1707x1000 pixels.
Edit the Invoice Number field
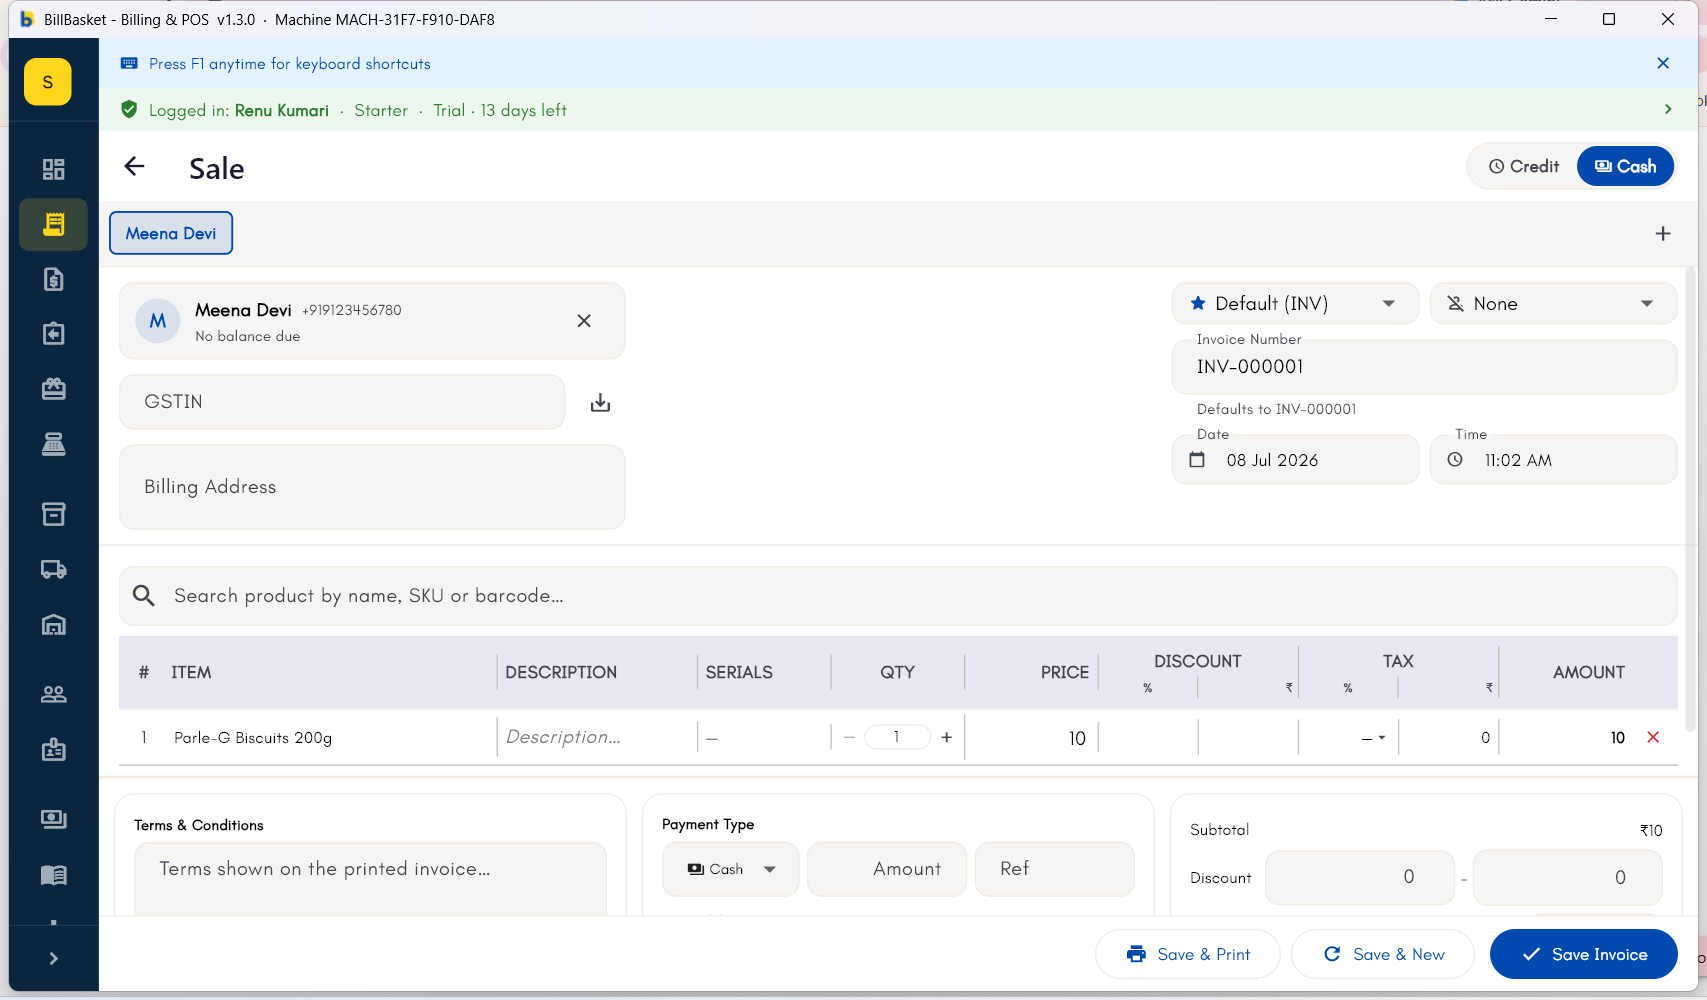tap(1424, 367)
